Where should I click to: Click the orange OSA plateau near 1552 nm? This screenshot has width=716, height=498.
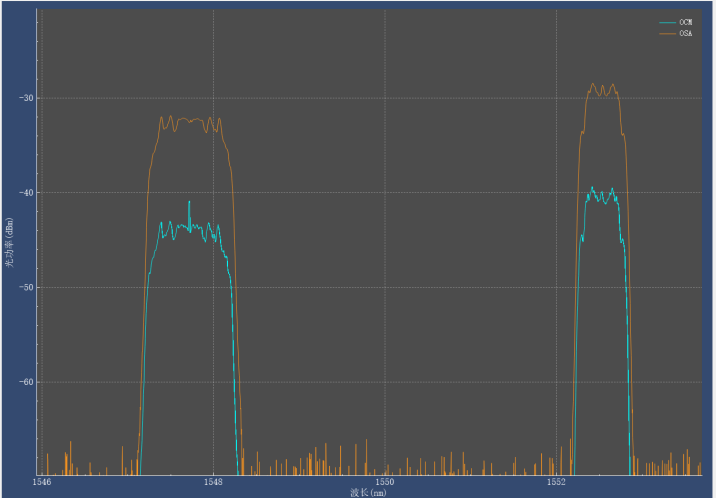click(603, 89)
